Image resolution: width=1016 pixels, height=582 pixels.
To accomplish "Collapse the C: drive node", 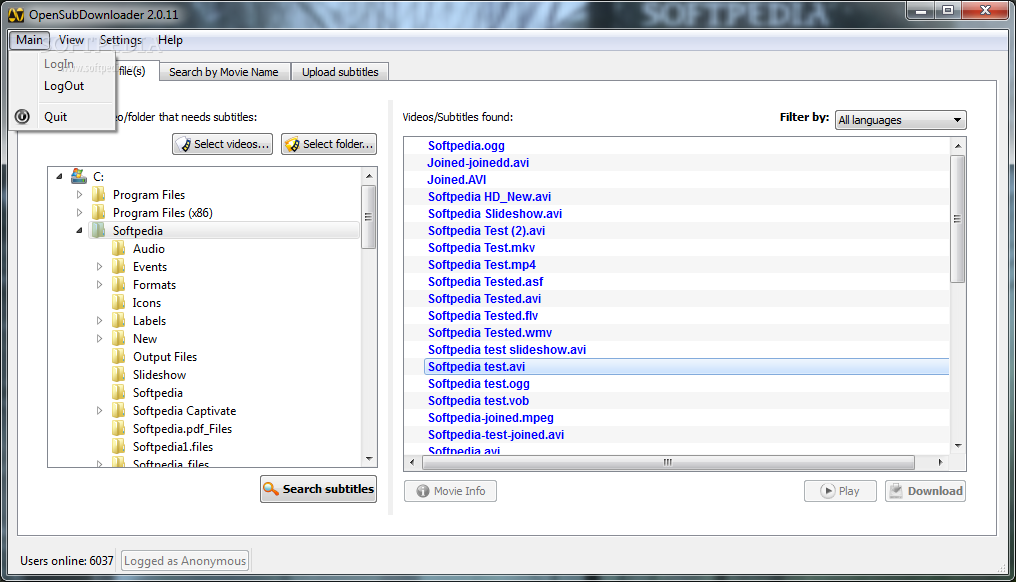I will 60,176.
